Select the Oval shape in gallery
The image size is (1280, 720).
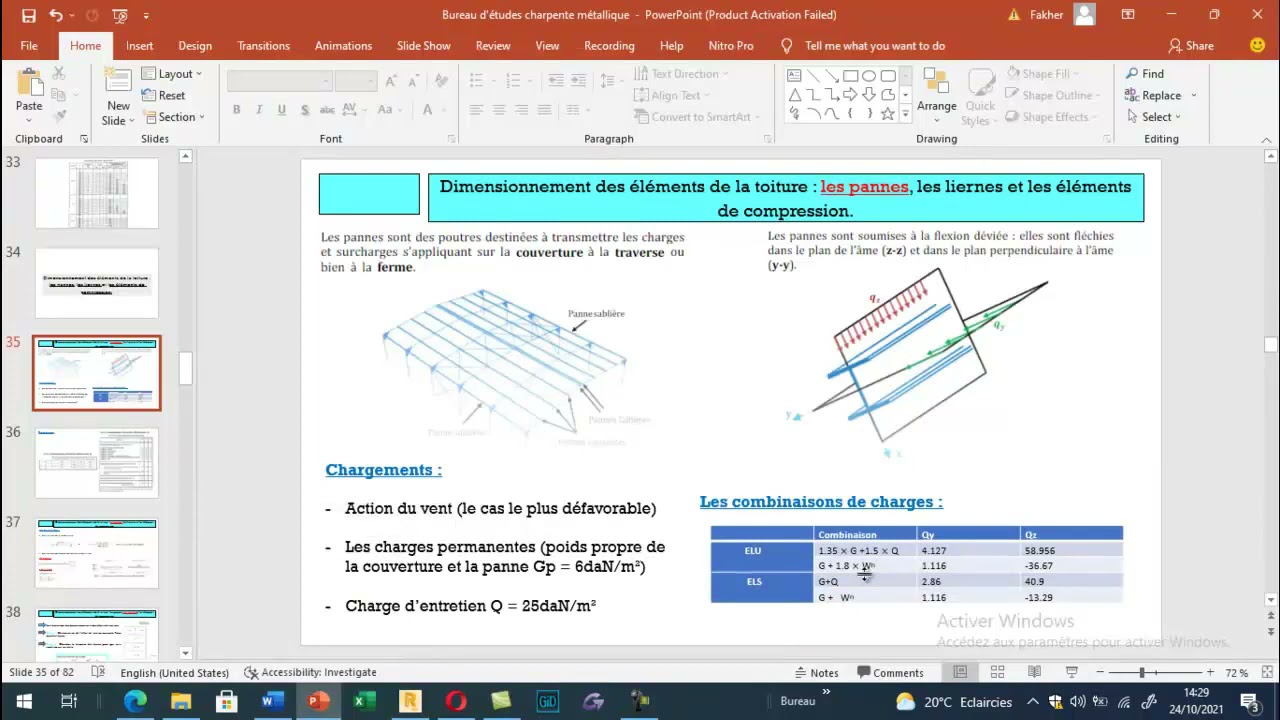coord(869,76)
